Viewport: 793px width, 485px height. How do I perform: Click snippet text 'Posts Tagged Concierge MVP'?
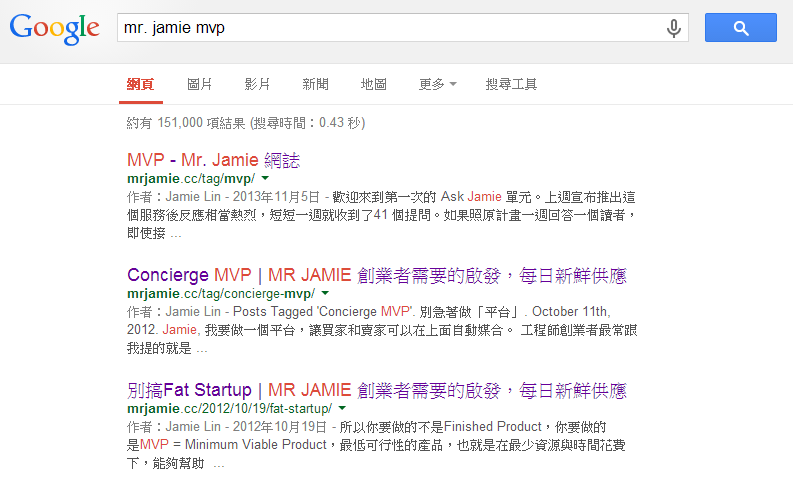point(324,312)
